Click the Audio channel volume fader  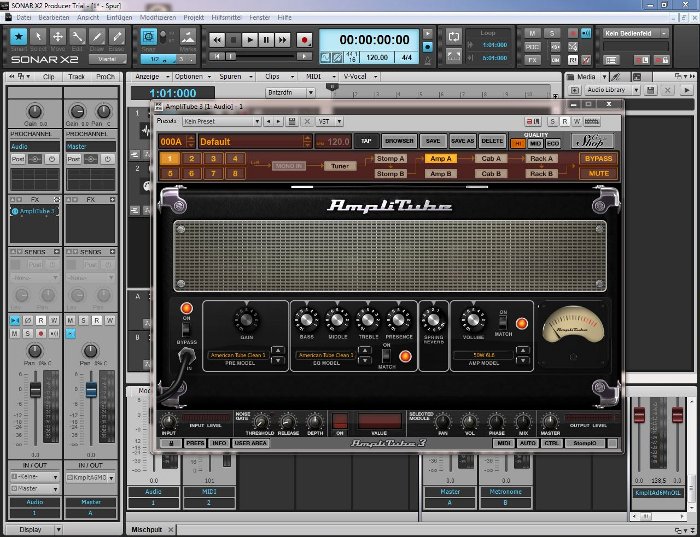tap(35, 389)
